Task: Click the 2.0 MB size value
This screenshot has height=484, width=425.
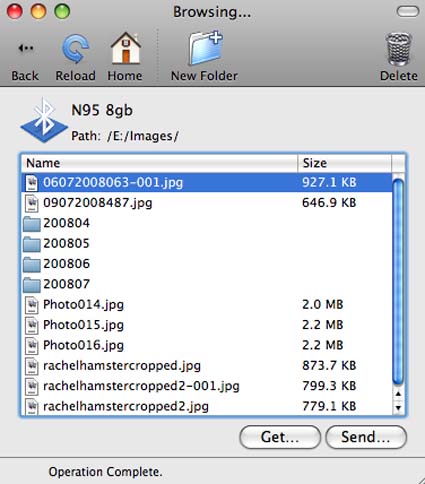Action: (323, 304)
